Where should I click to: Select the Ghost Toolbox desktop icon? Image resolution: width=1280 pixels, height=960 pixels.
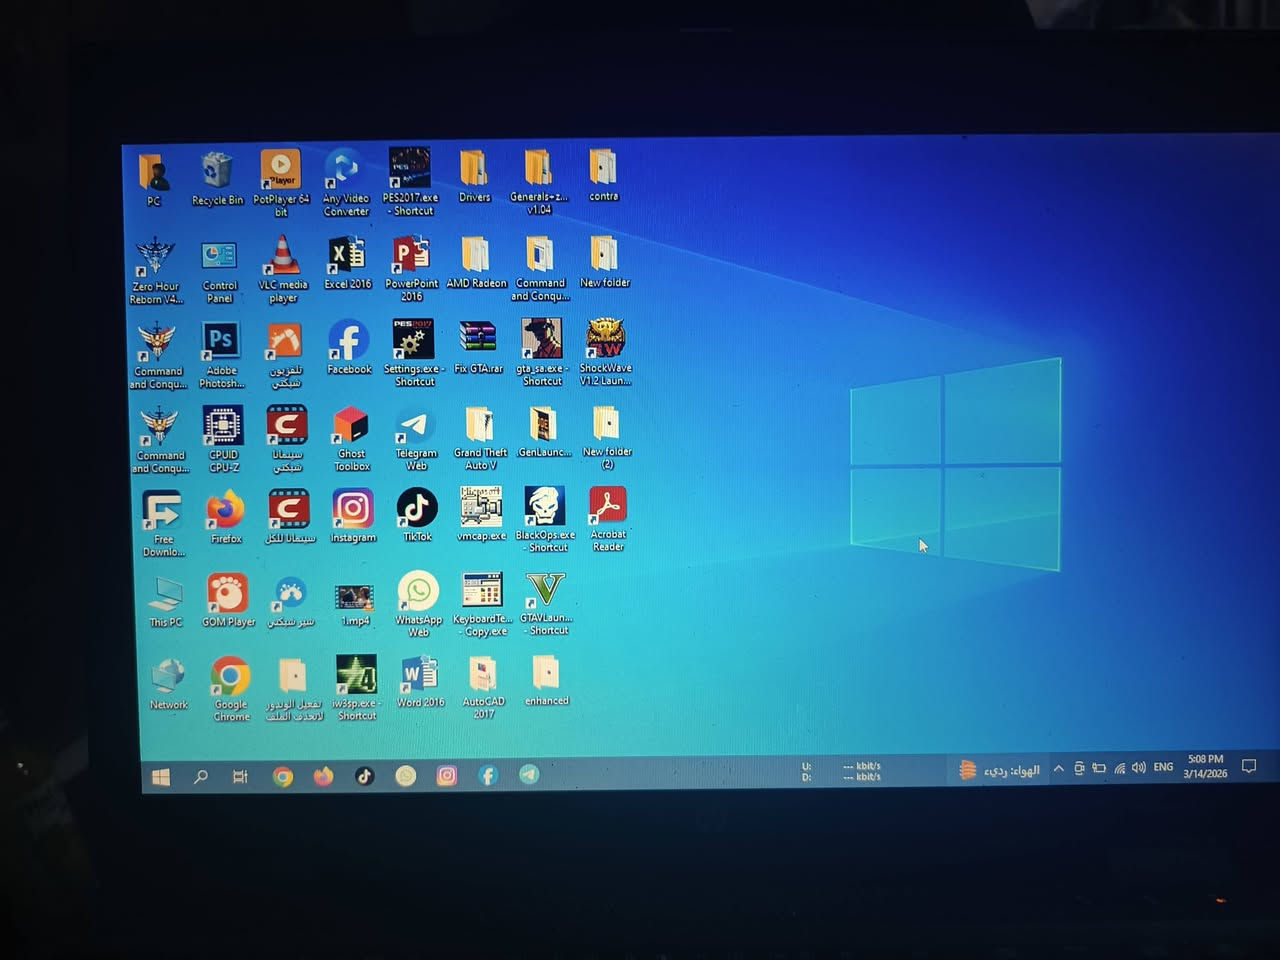tap(351, 426)
